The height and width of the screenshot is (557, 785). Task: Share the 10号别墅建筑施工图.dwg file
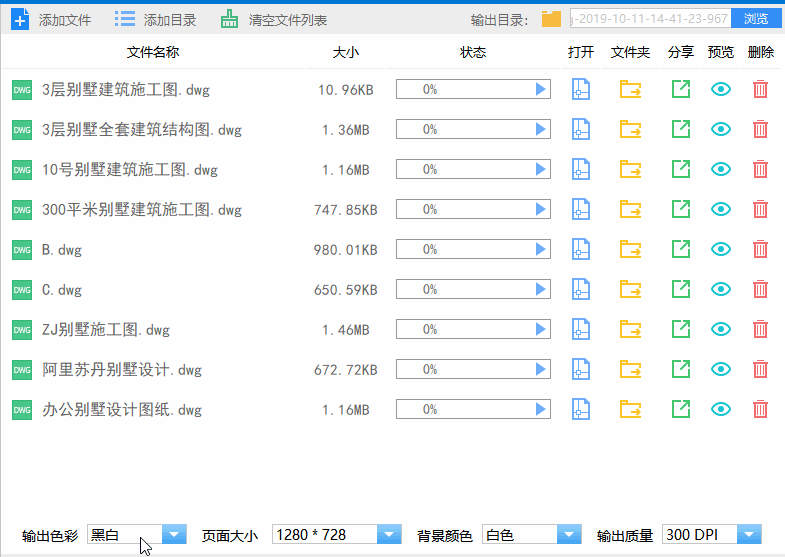pyautogui.click(x=681, y=170)
